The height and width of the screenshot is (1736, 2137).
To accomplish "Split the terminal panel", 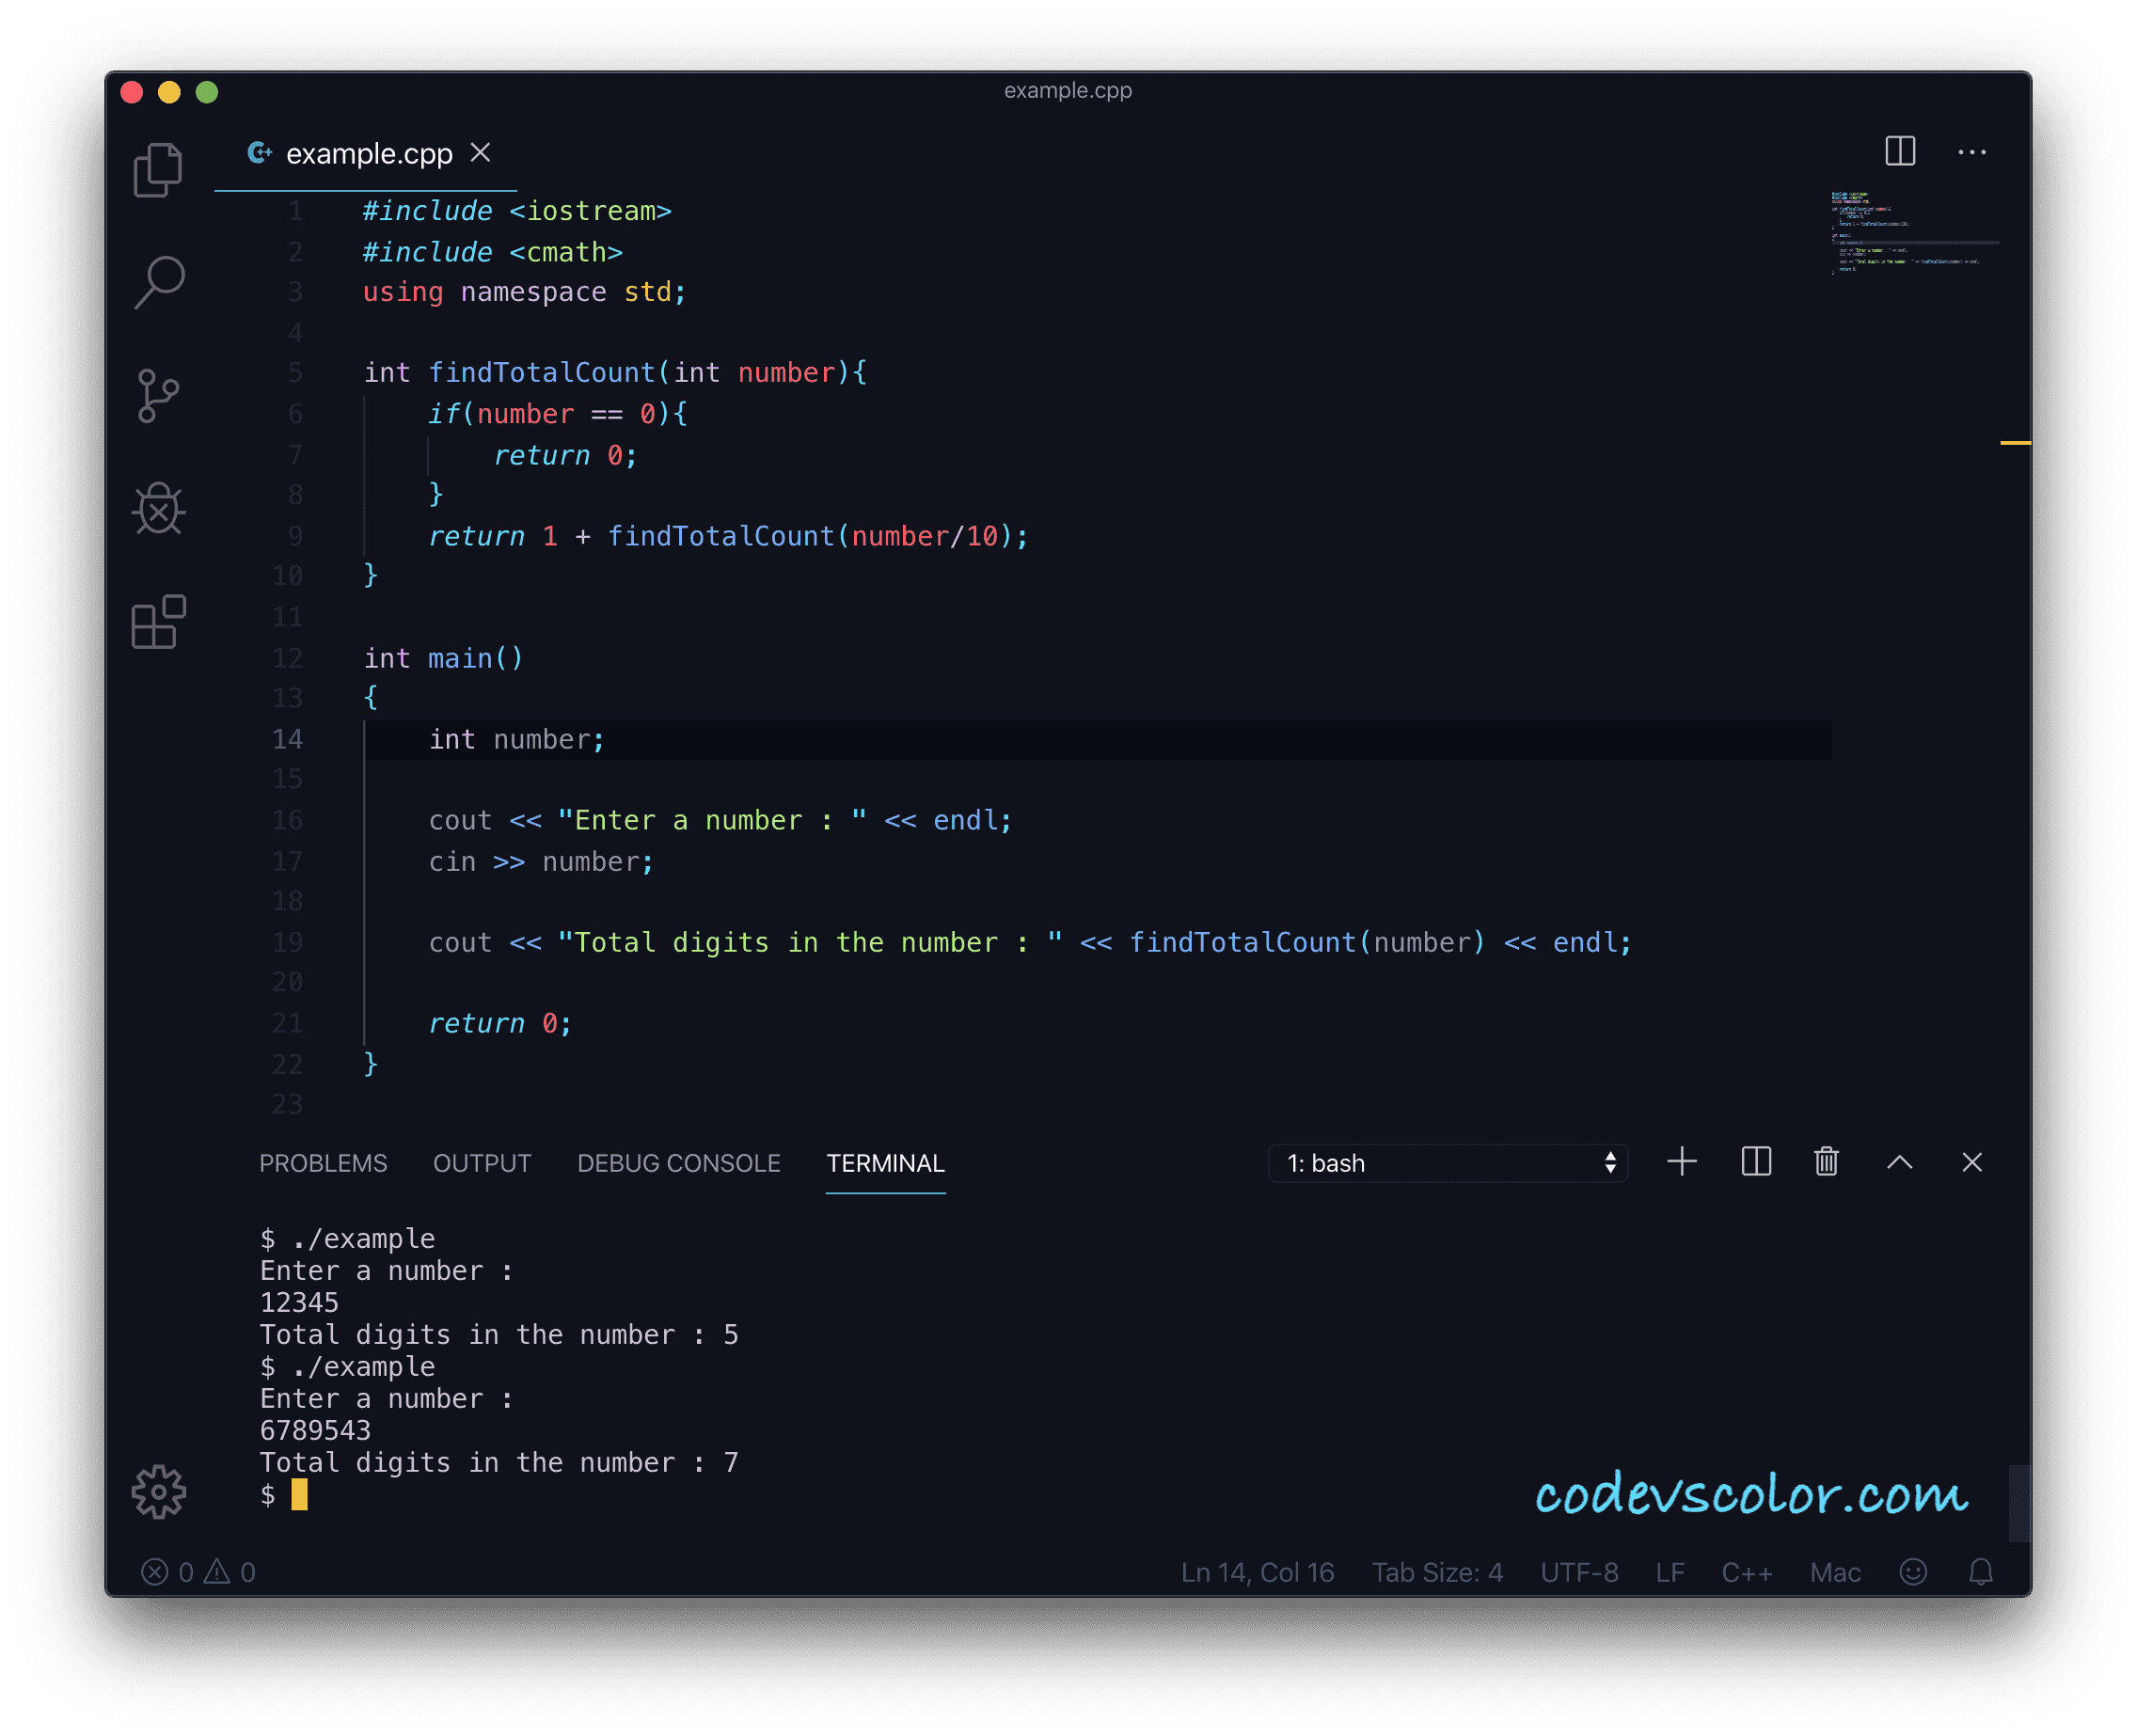I will (x=1755, y=1162).
